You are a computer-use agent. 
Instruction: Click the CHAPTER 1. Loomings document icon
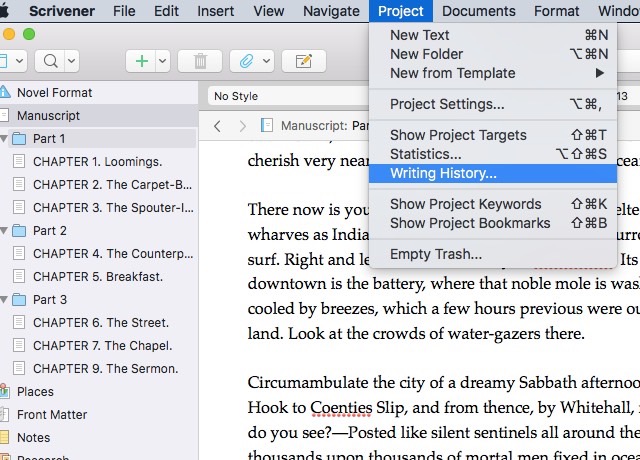tap(19, 162)
